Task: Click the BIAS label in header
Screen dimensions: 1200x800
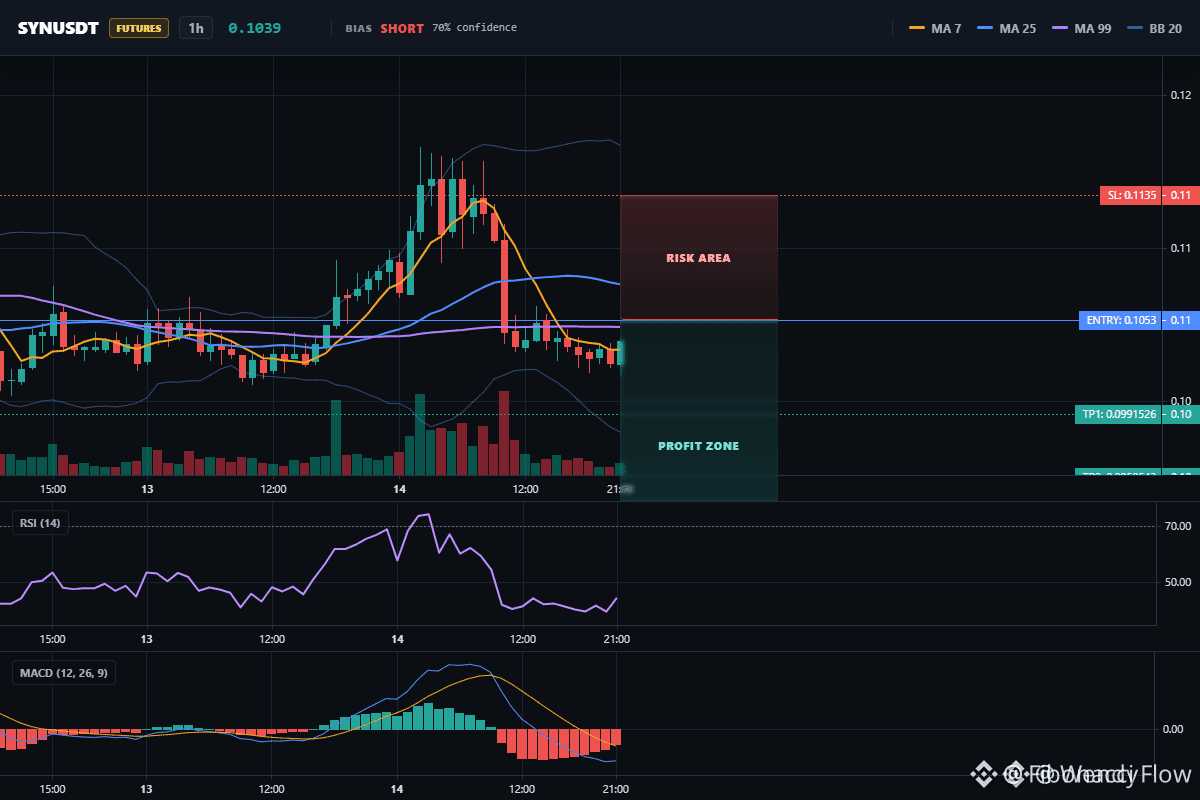Action: pyautogui.click(x=358, y=28)
